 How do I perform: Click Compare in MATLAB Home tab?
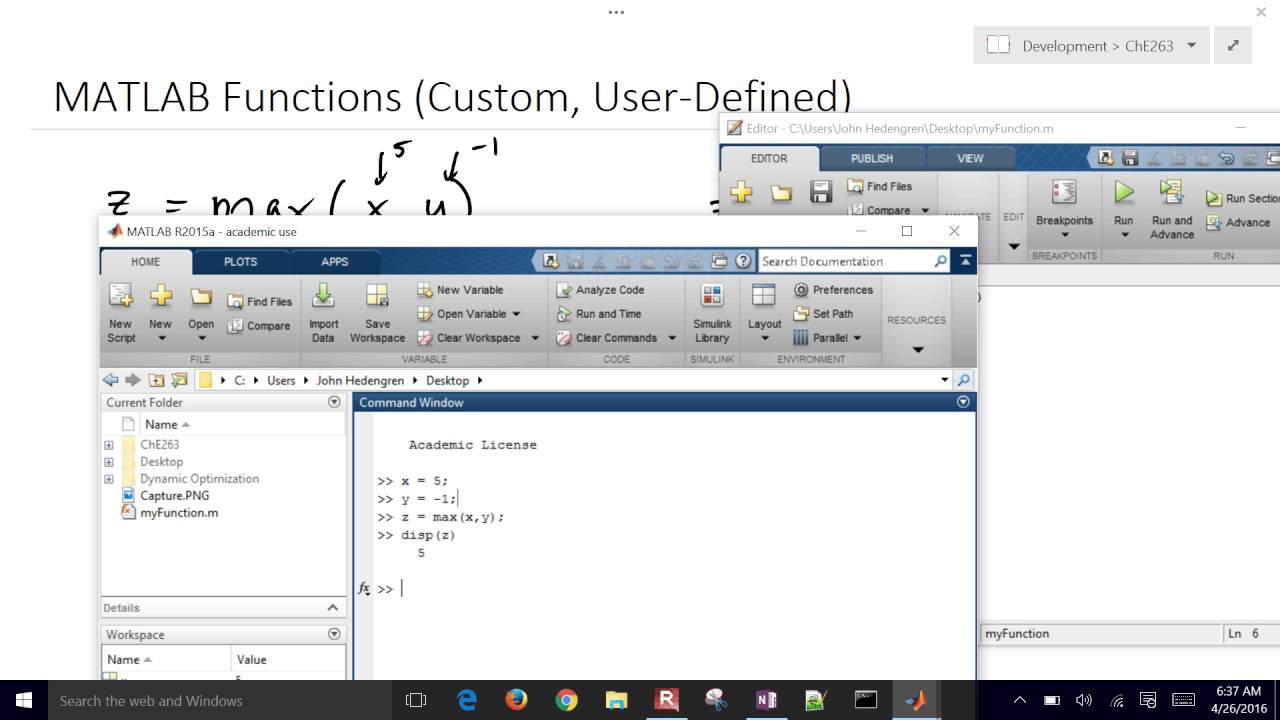(258, 325)
